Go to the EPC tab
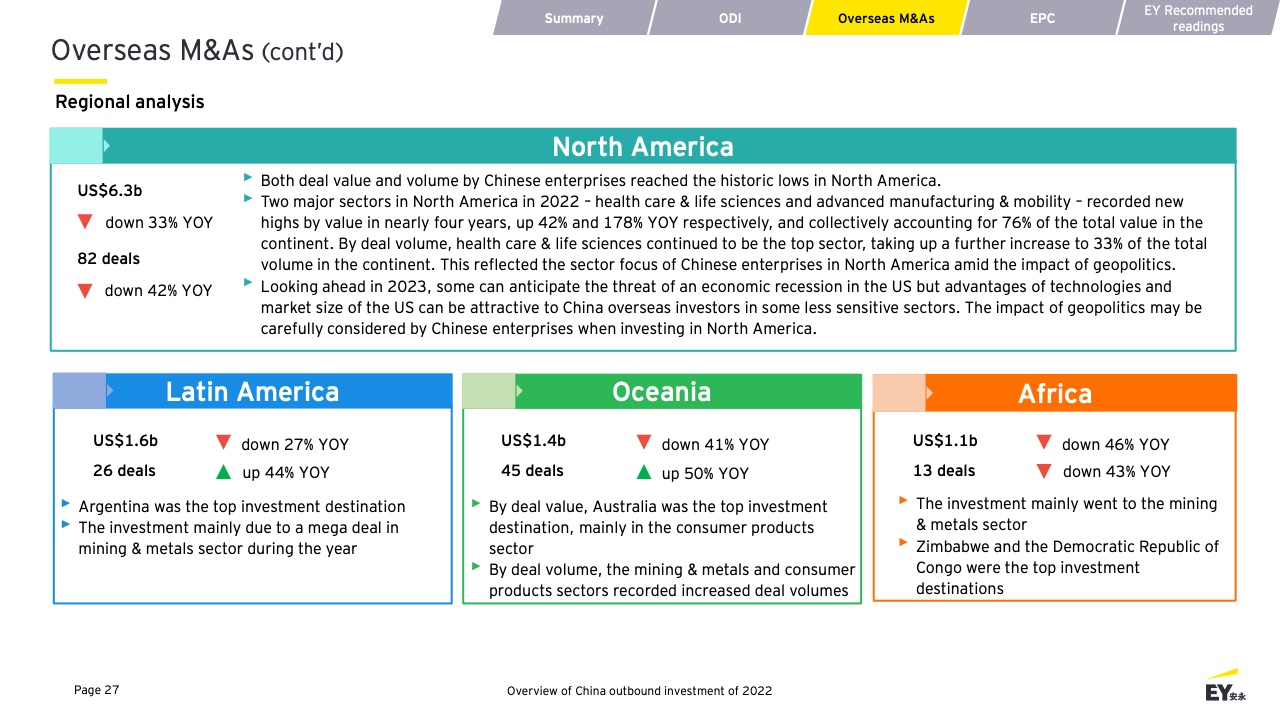The height and width of the screenshot is (720, 1280). [x=1042, y=18]
